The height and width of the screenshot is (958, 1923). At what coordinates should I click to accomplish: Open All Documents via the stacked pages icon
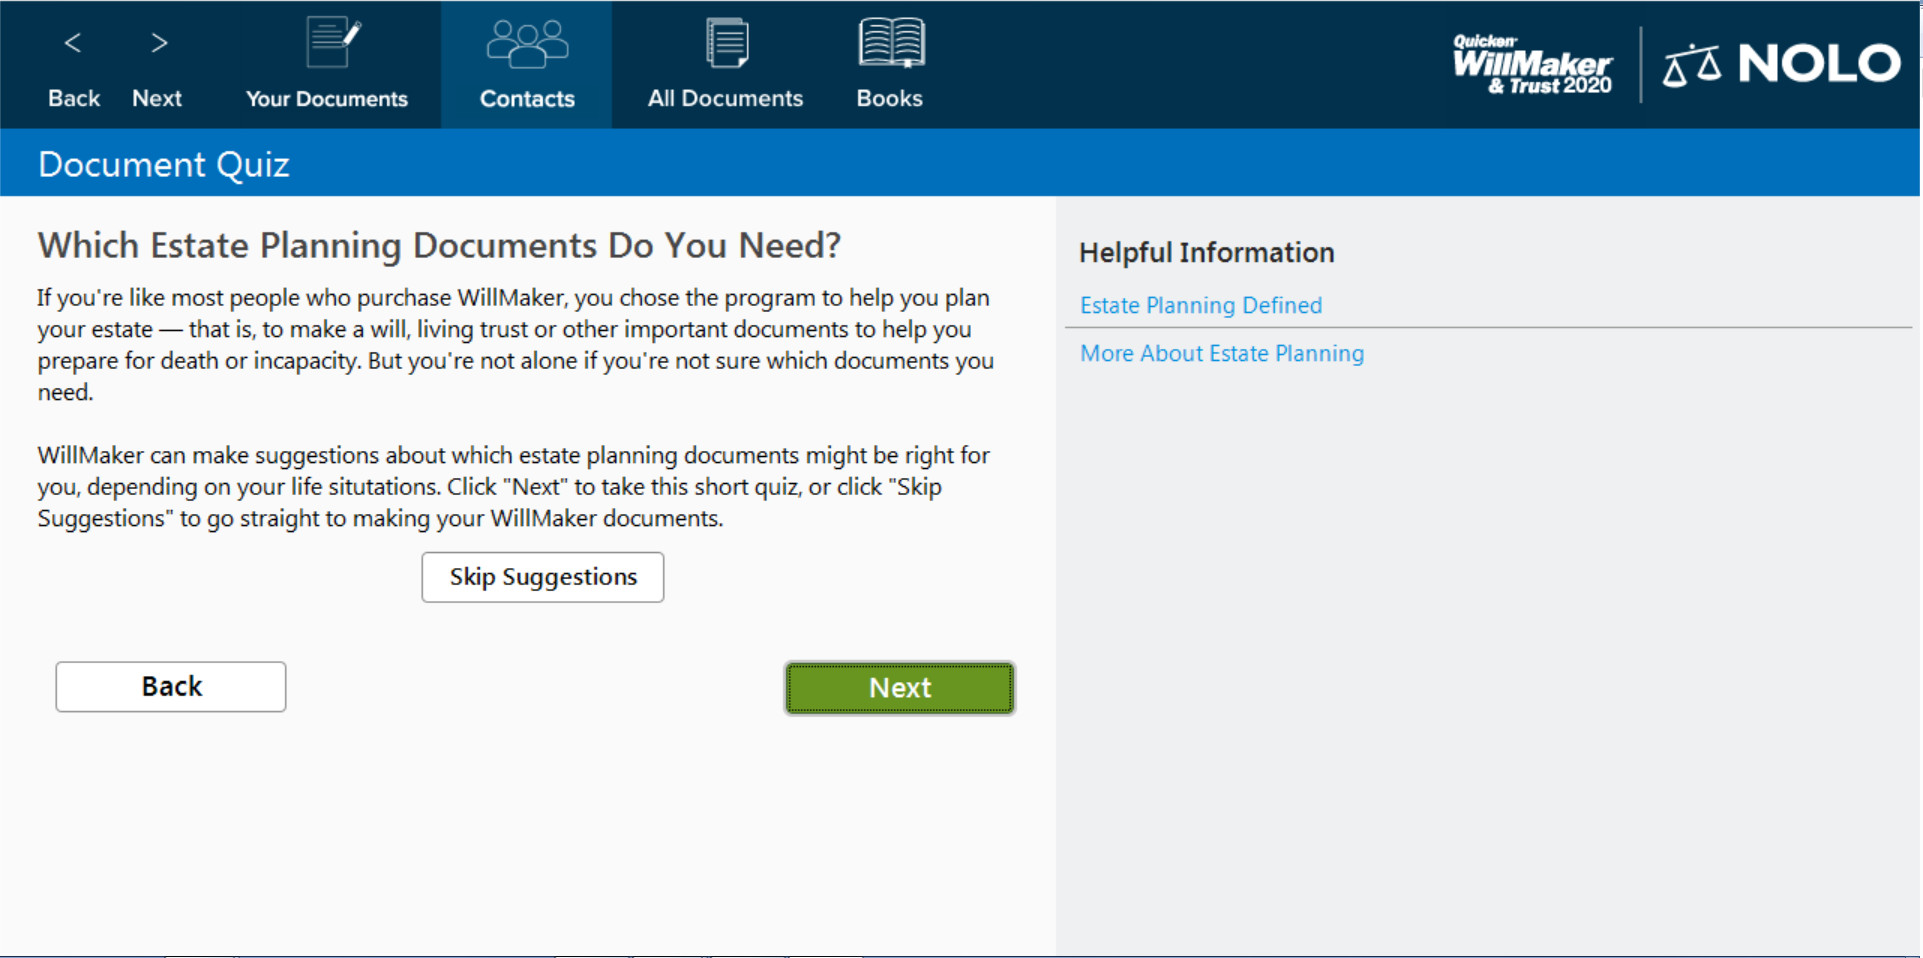(726, 43)
